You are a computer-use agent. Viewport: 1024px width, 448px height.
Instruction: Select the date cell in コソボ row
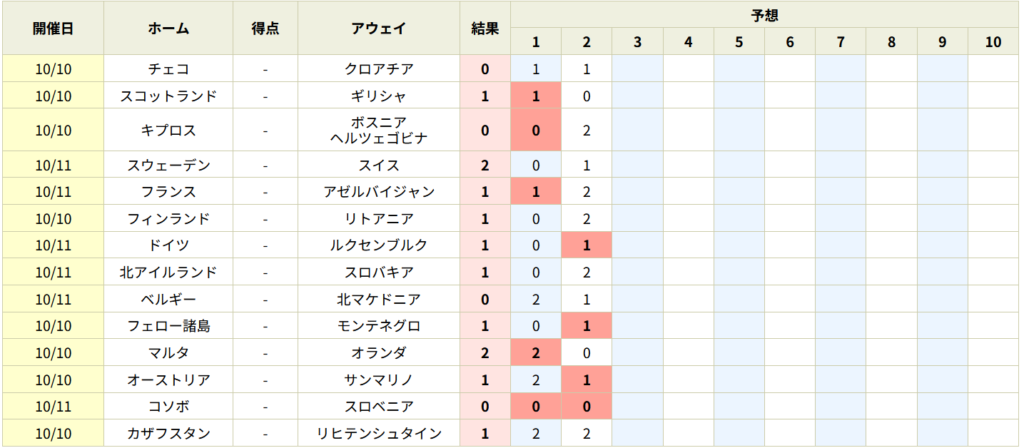[53, 407]
